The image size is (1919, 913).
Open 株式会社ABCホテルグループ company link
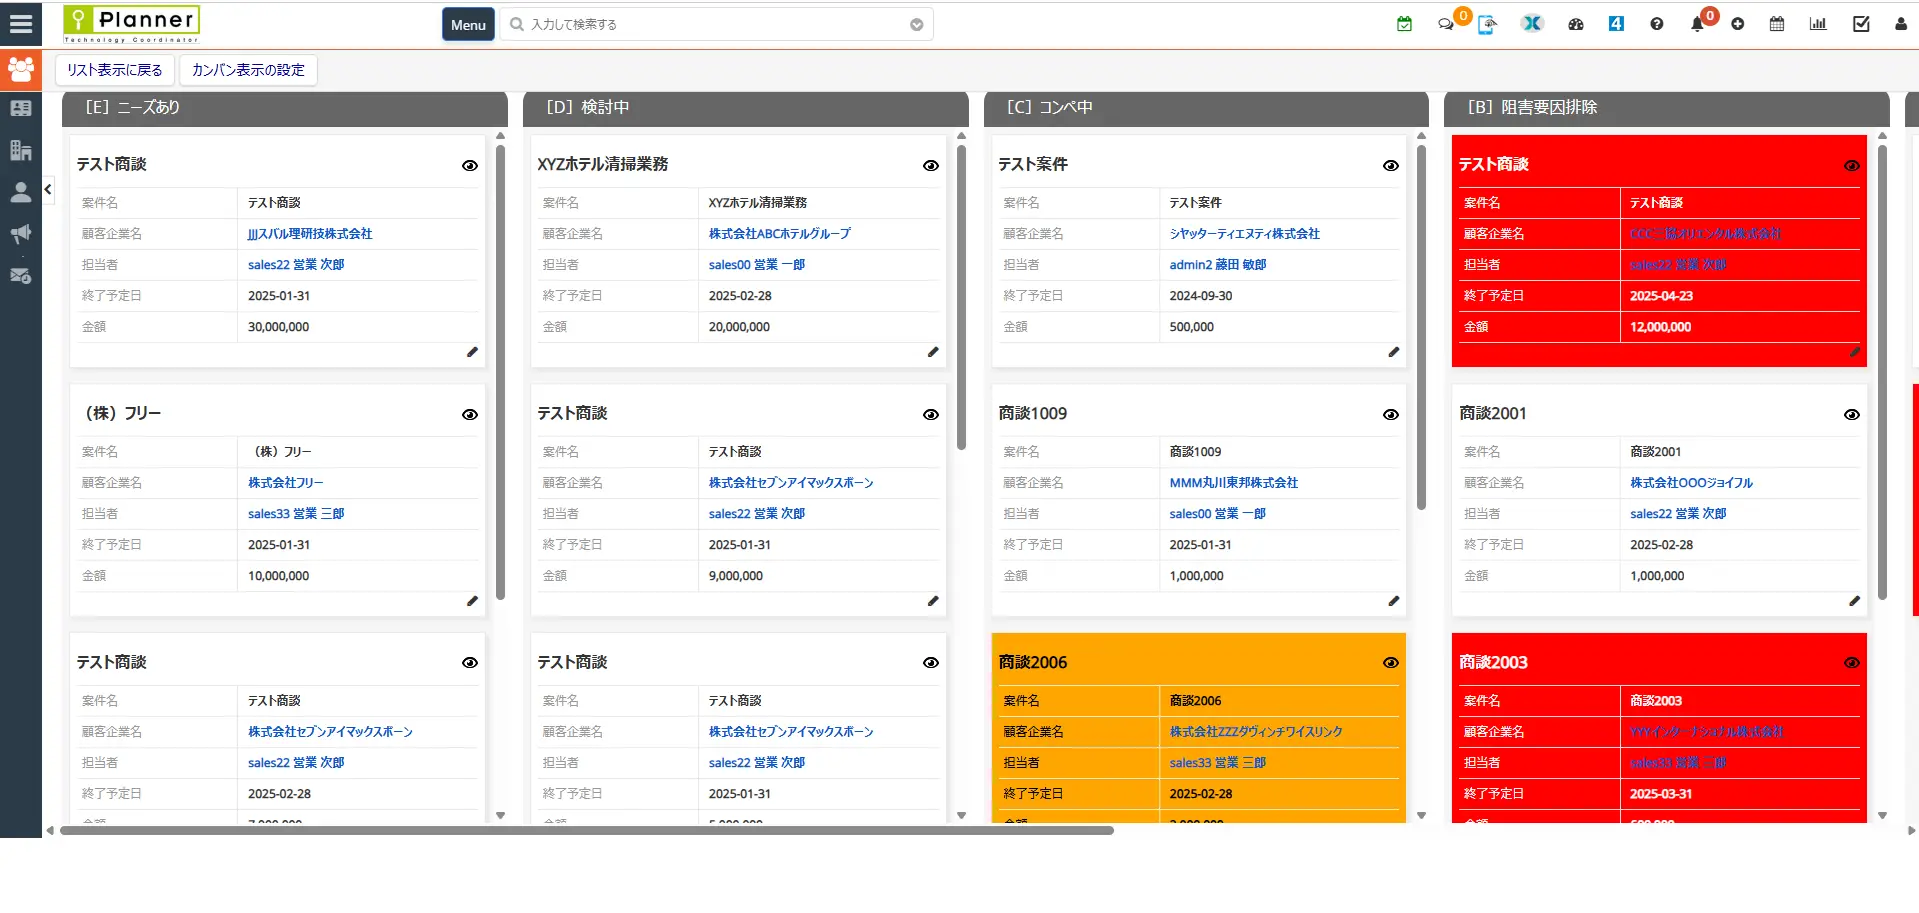[779, 234]
